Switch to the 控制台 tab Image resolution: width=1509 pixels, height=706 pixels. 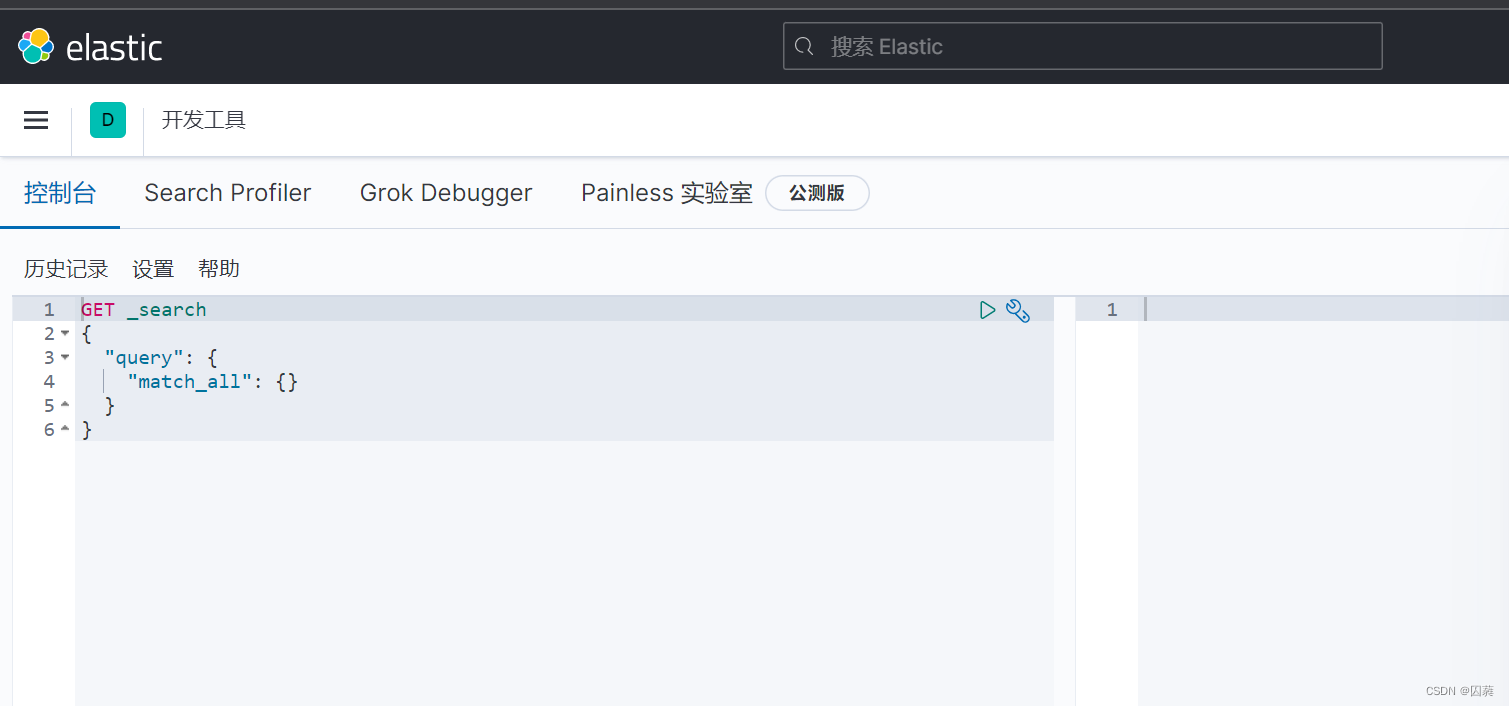point(60,193)
